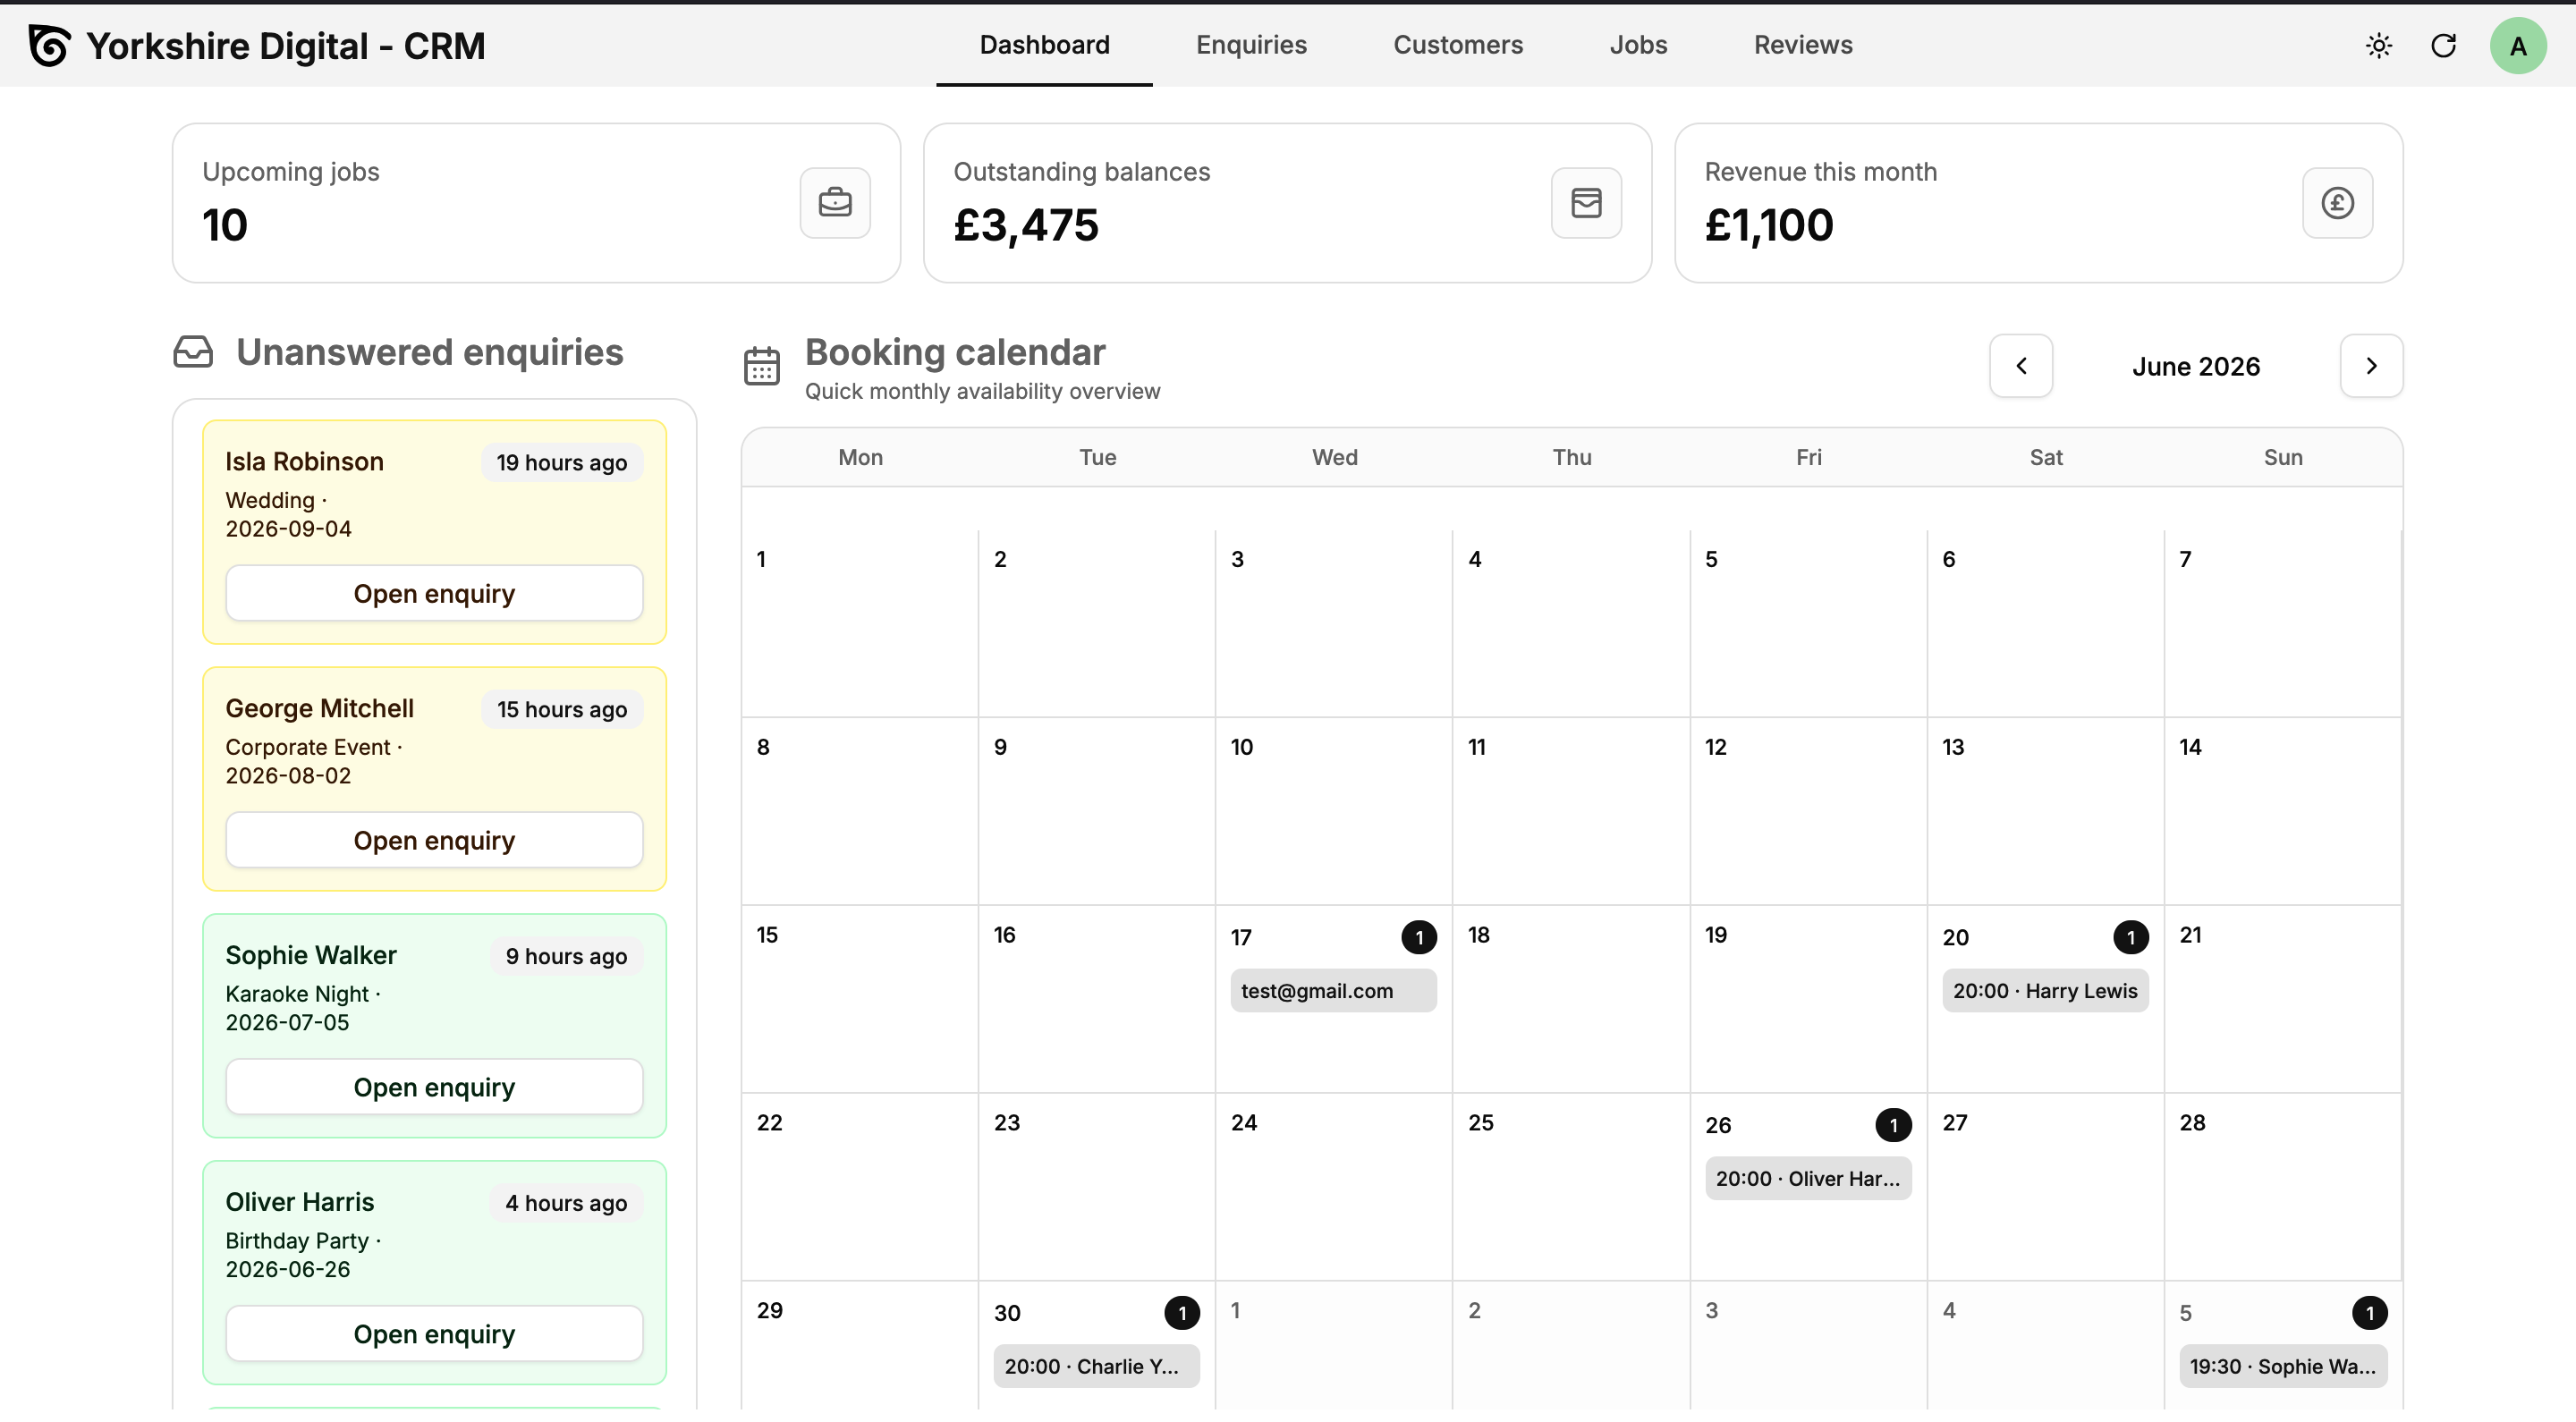Image resolution: width=2576 pixels, height=1422 pixels.
Task: Click the 2026-09-04 wedding date text
Action: tap(288, 529)
